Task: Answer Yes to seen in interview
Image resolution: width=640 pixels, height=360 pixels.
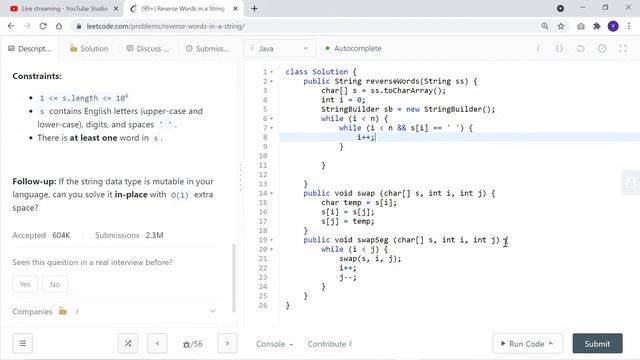Action: pos(25,284)
